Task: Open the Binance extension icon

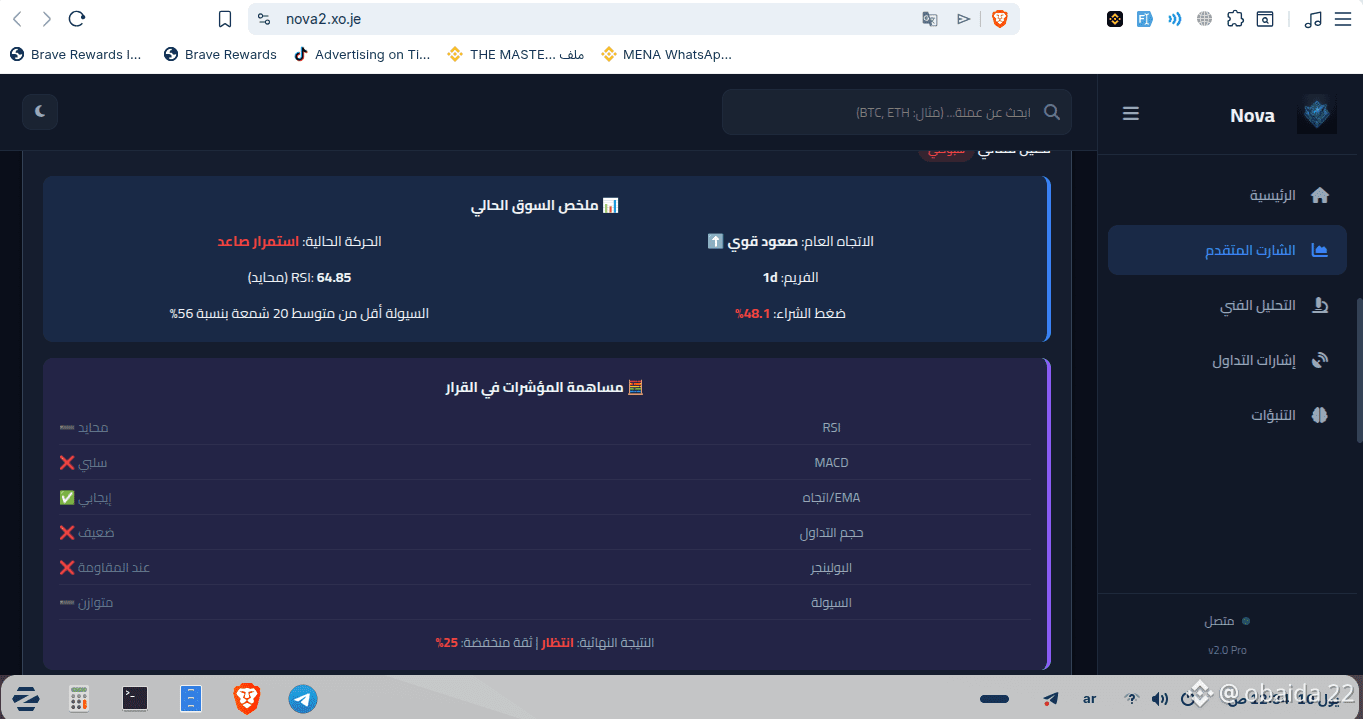Action: 1115,18
